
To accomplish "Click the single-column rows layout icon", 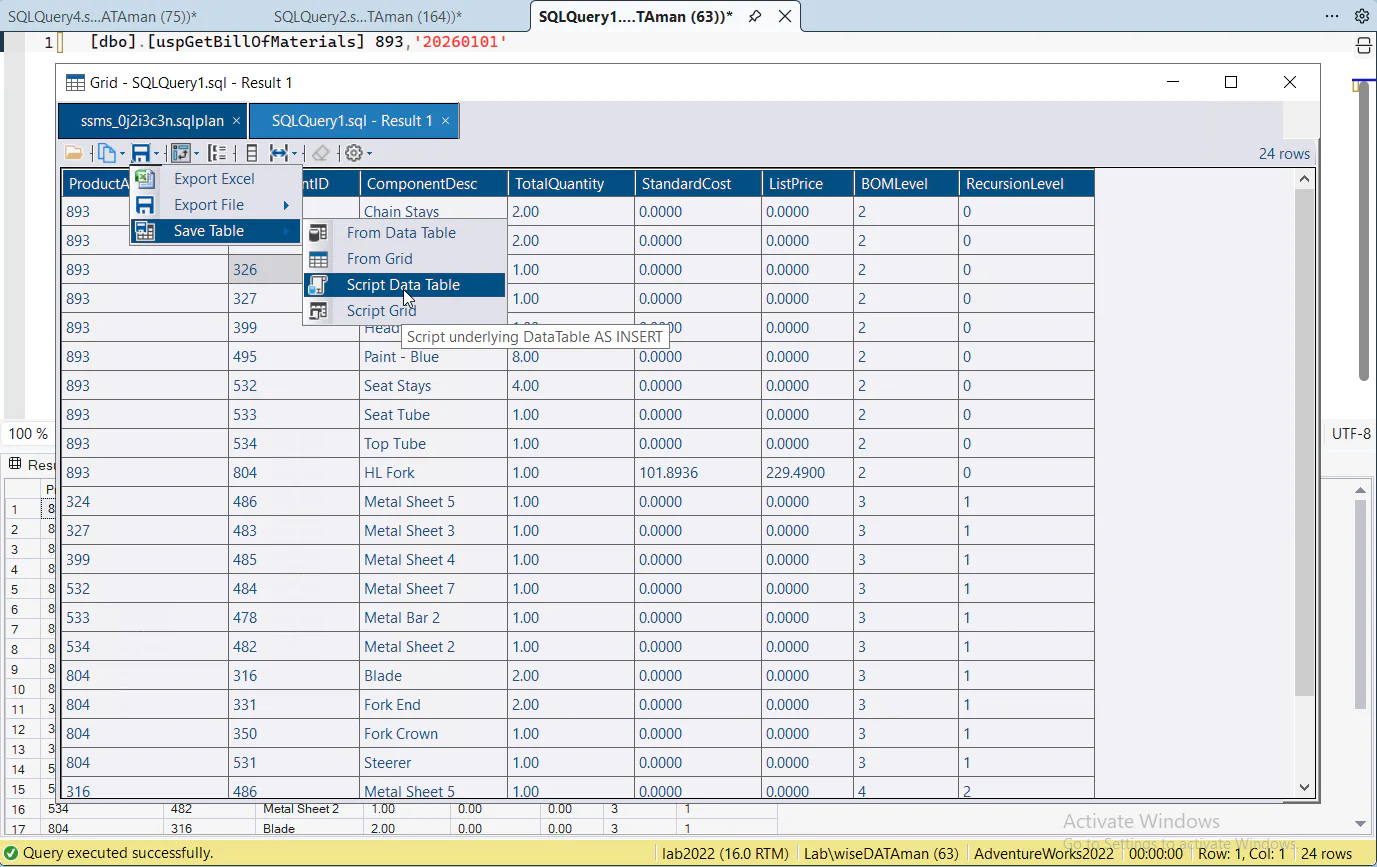I will 252,153.
